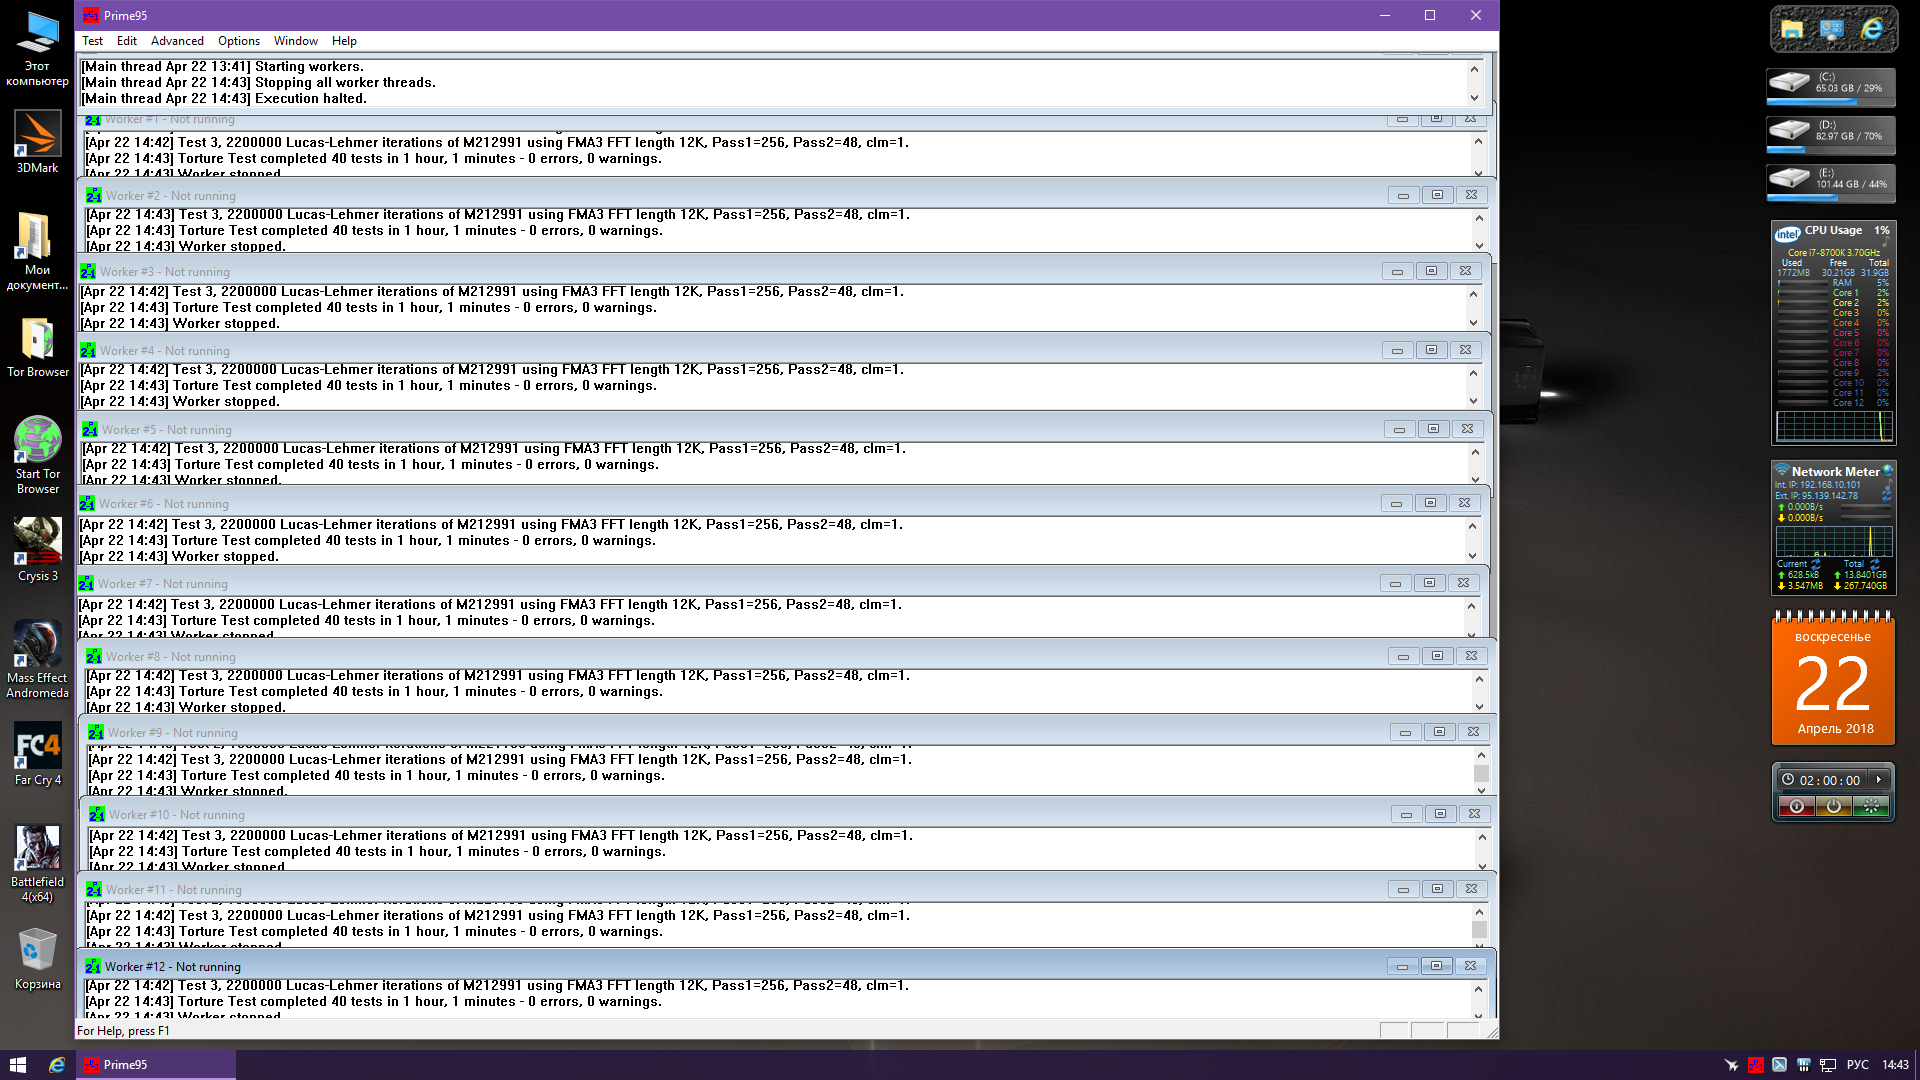Open the Window menu

296,41
